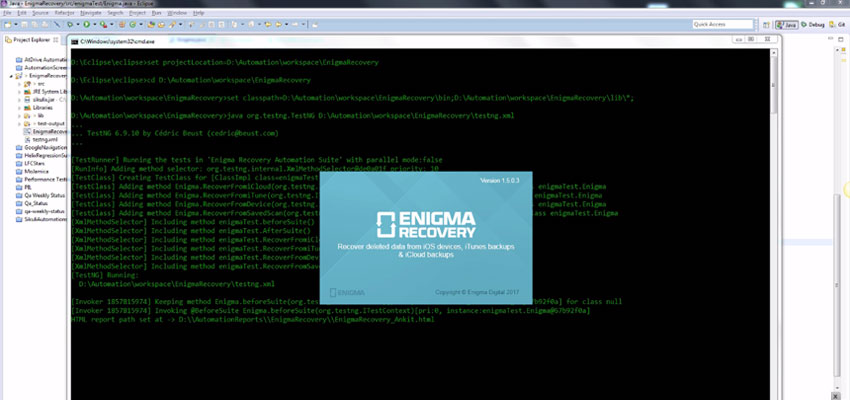The height and width of the screenshot is (400, 850).
Task: Click the Debug launch toolbar icon
Action: 70,24
